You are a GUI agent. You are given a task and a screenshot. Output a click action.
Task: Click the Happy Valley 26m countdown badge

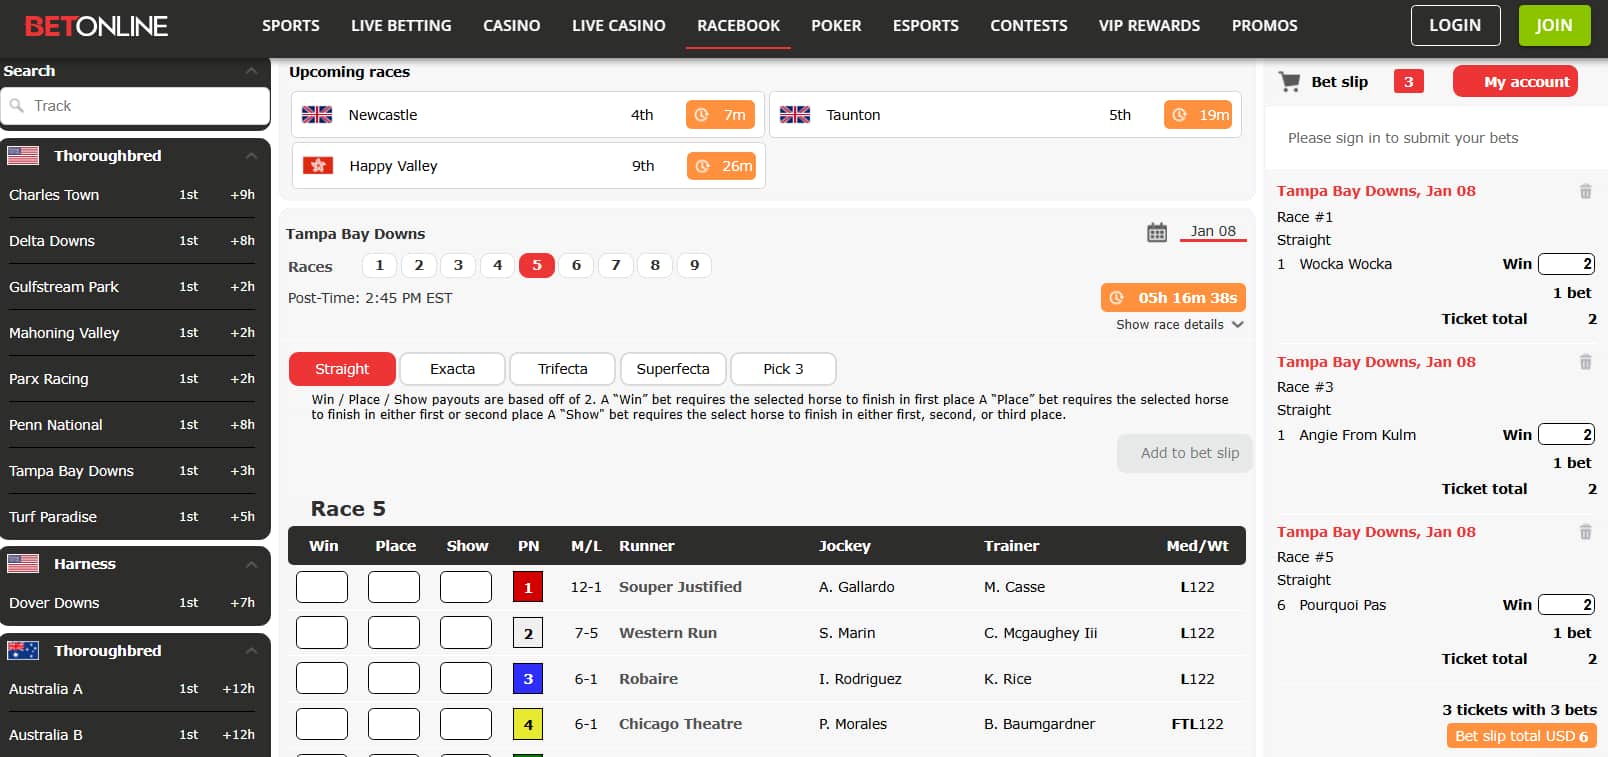[721, 166]
